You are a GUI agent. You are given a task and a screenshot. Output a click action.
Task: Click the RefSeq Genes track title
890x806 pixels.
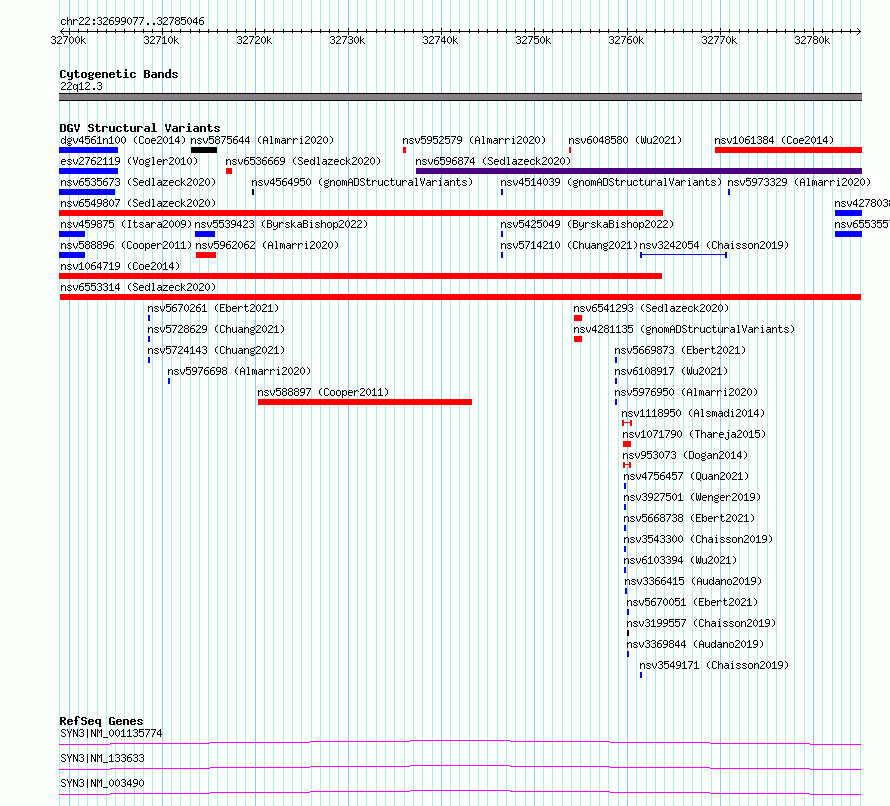click(x=101, y=721)
